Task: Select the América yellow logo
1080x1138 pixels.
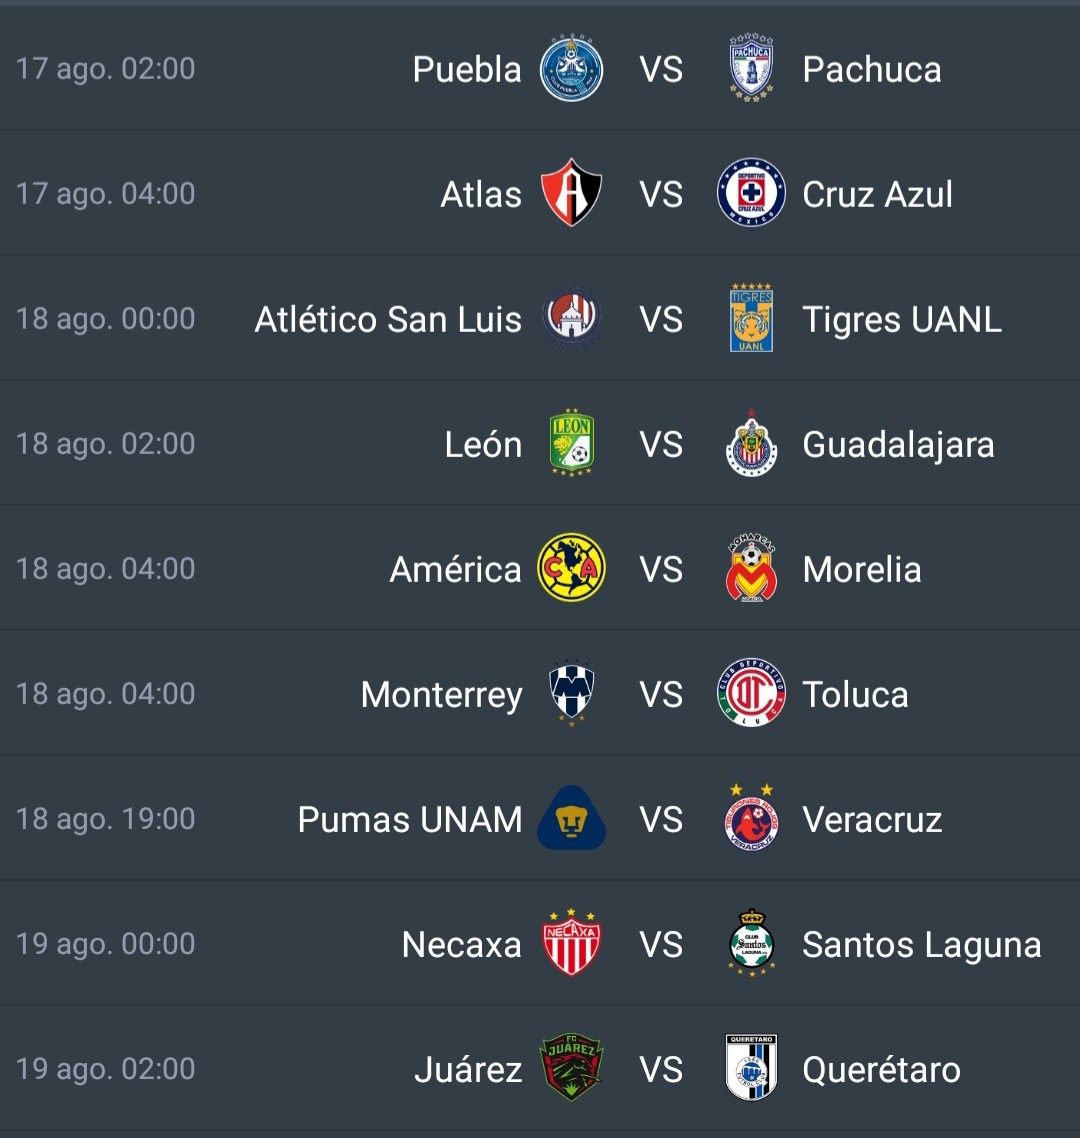Action: 571,568
